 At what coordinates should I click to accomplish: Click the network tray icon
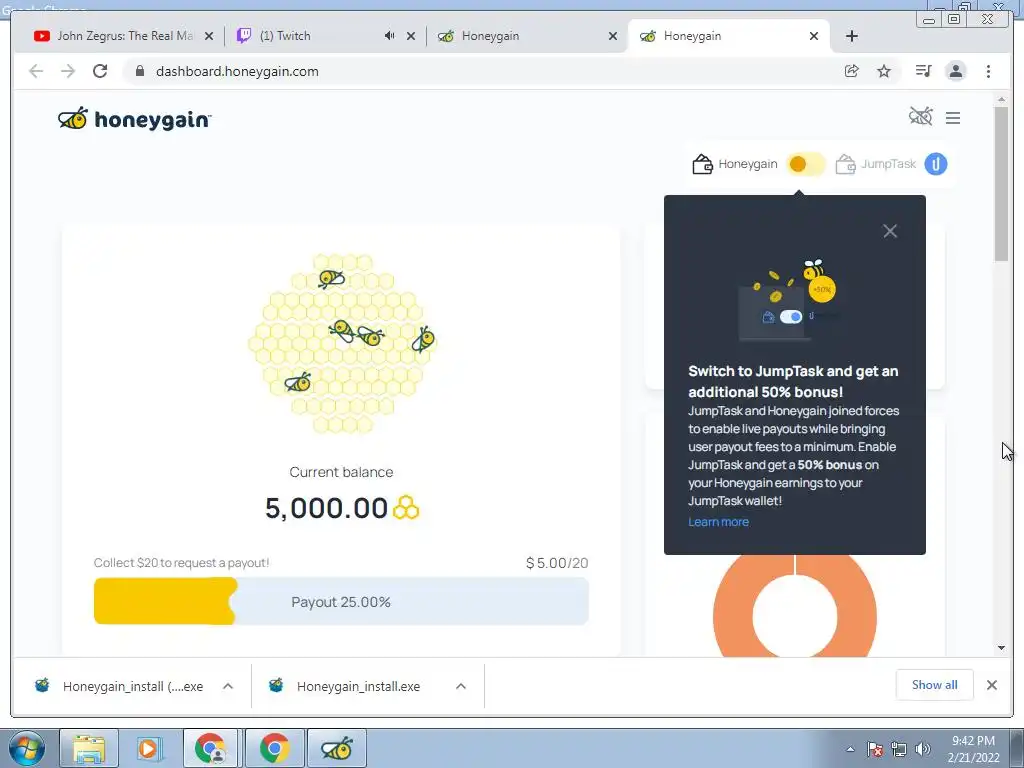pyautogui.click(x=899, y=750)
